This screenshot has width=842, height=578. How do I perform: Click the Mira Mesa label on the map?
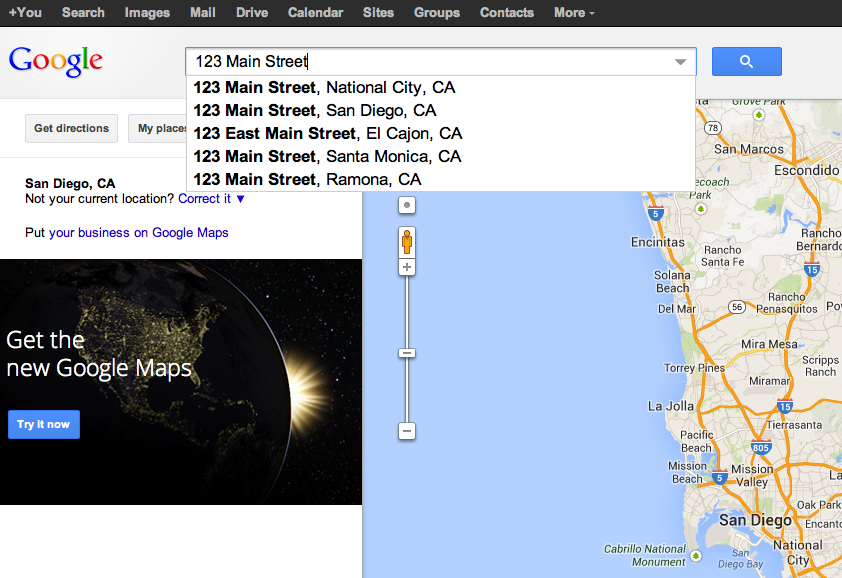click(x=769, y=344)
